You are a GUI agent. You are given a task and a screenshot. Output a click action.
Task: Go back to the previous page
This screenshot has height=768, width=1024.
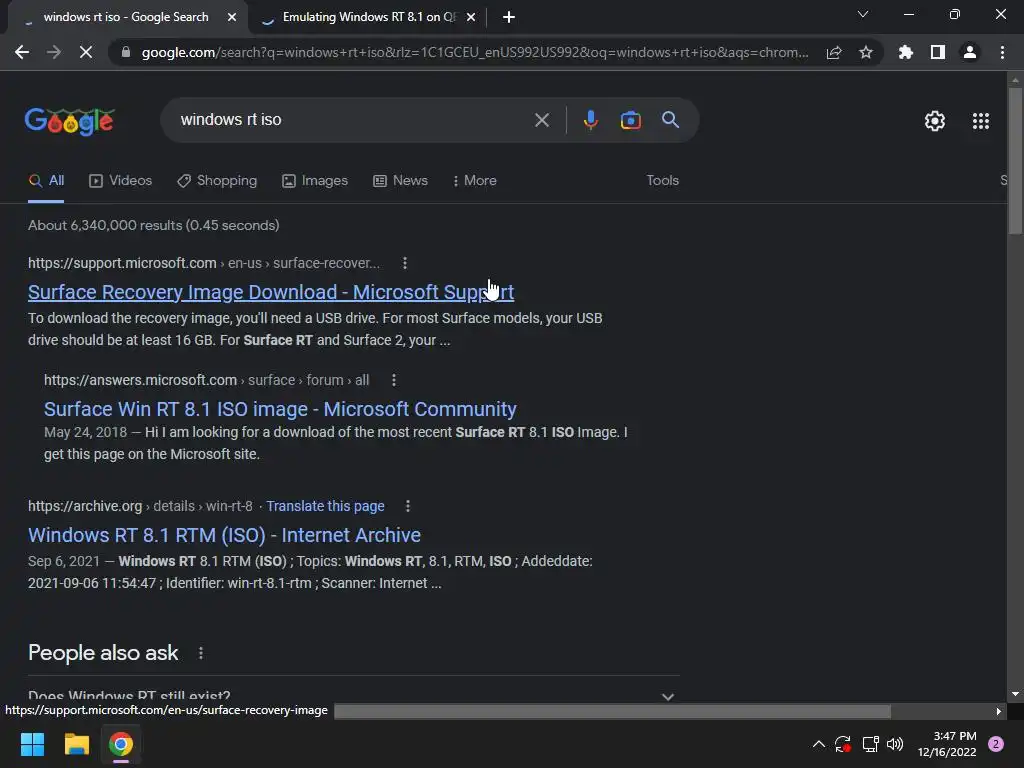[x=22, y=52]
